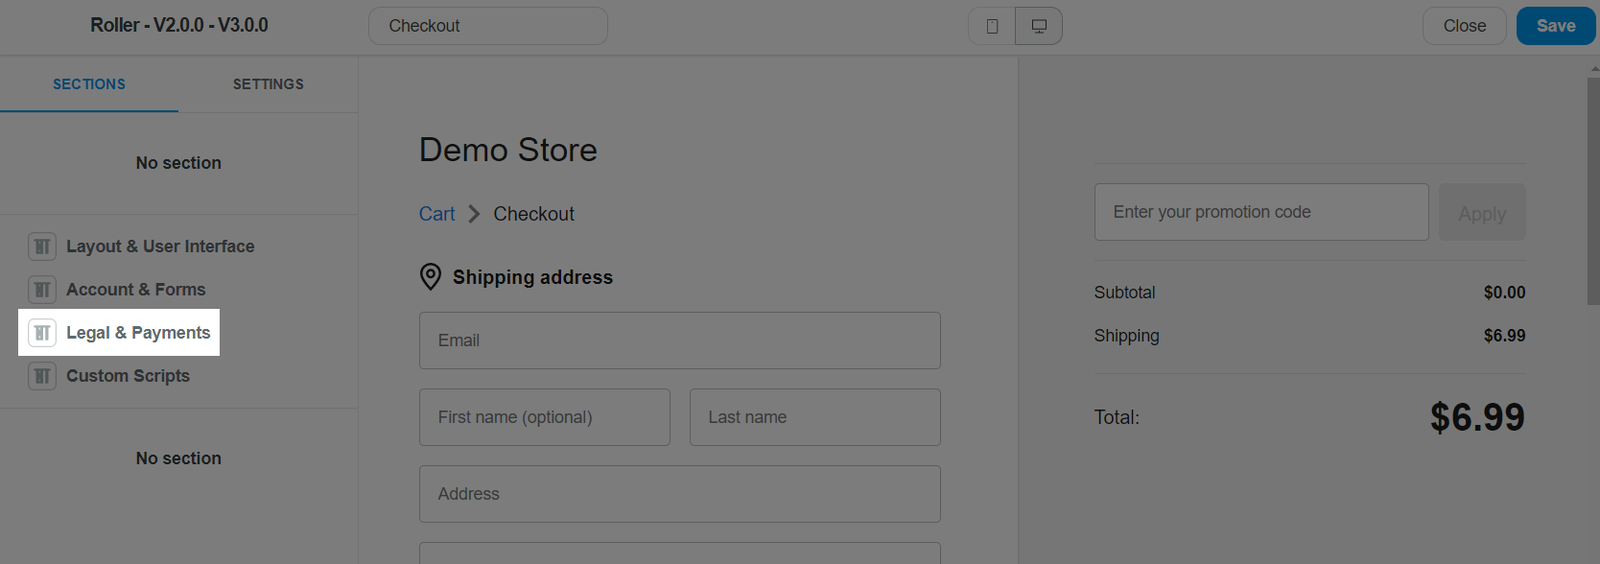
Task: Click the breadcrumb chevron after Cart
Action: click(x=474, y=214)
